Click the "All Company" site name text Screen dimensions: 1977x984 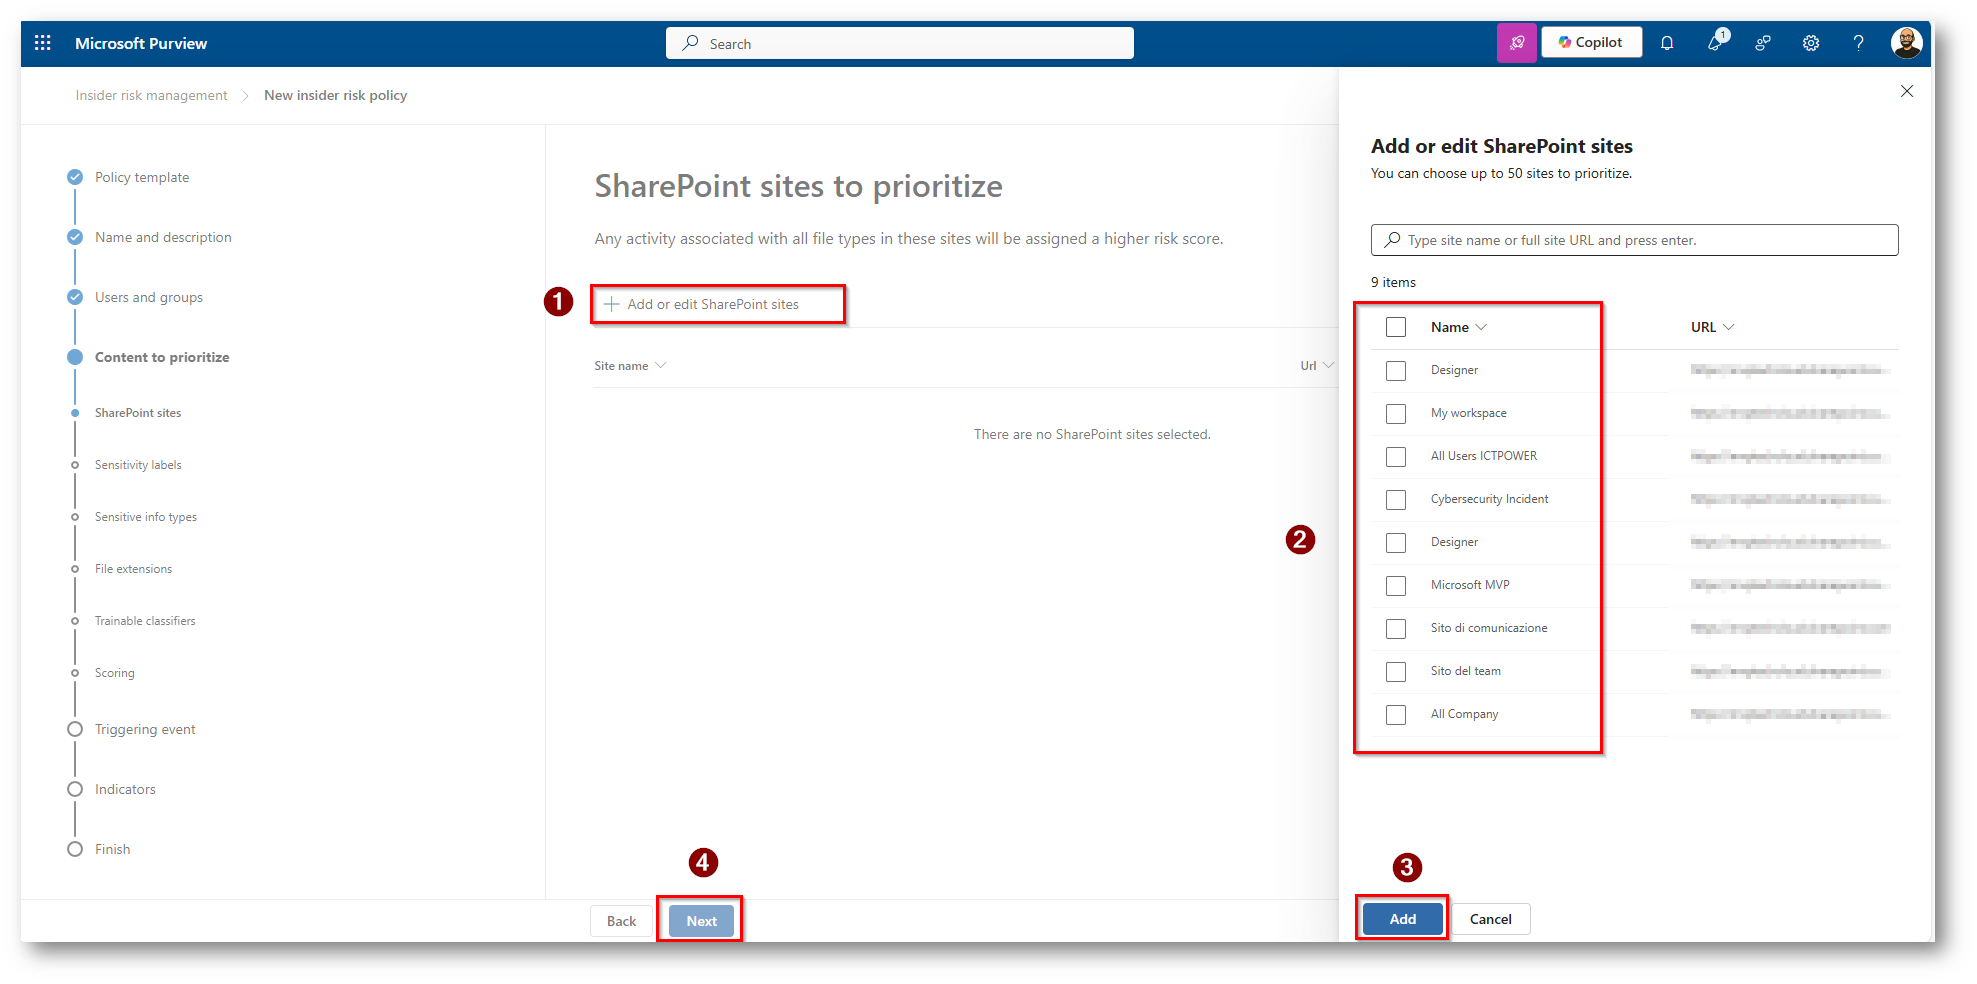[1464, 714]
